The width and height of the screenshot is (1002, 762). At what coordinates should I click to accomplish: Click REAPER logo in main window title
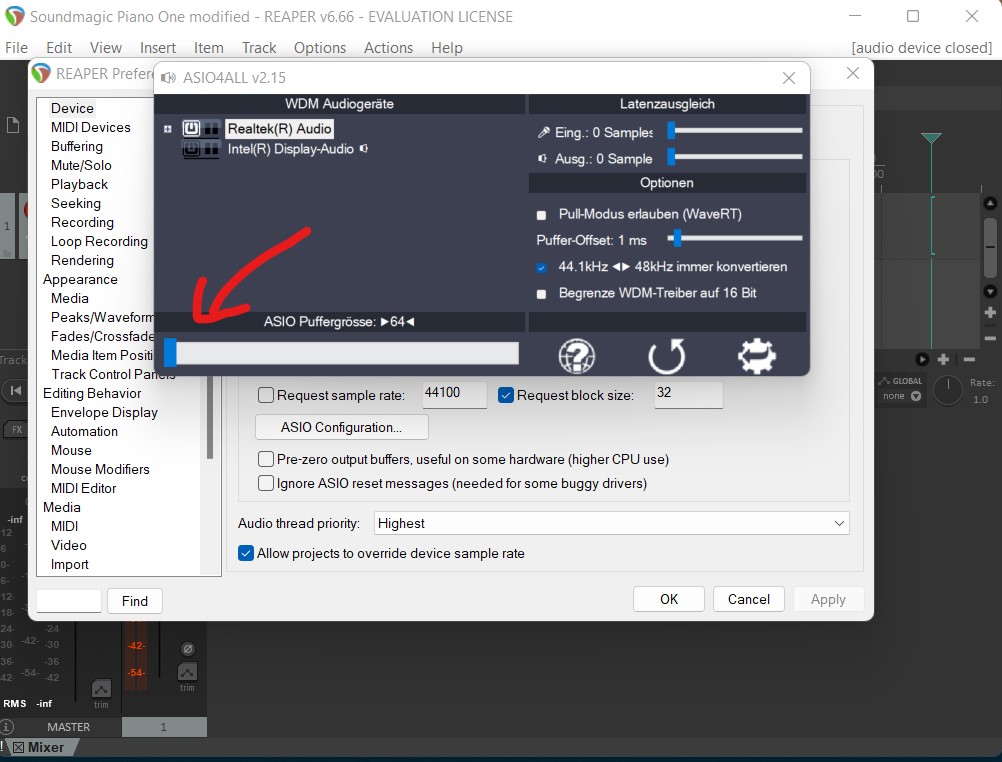click(15, 16)
